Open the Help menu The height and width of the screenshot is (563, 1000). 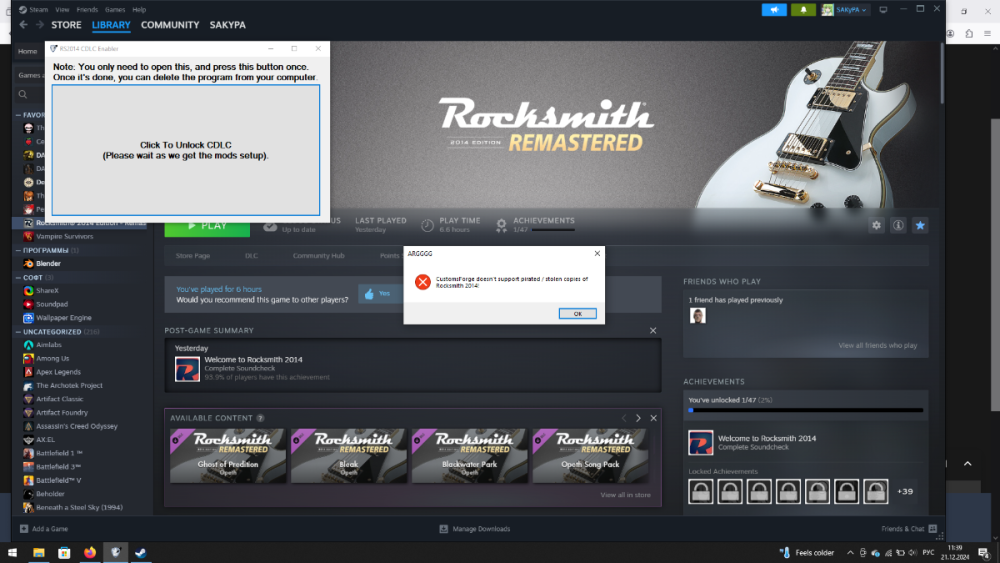139,10
